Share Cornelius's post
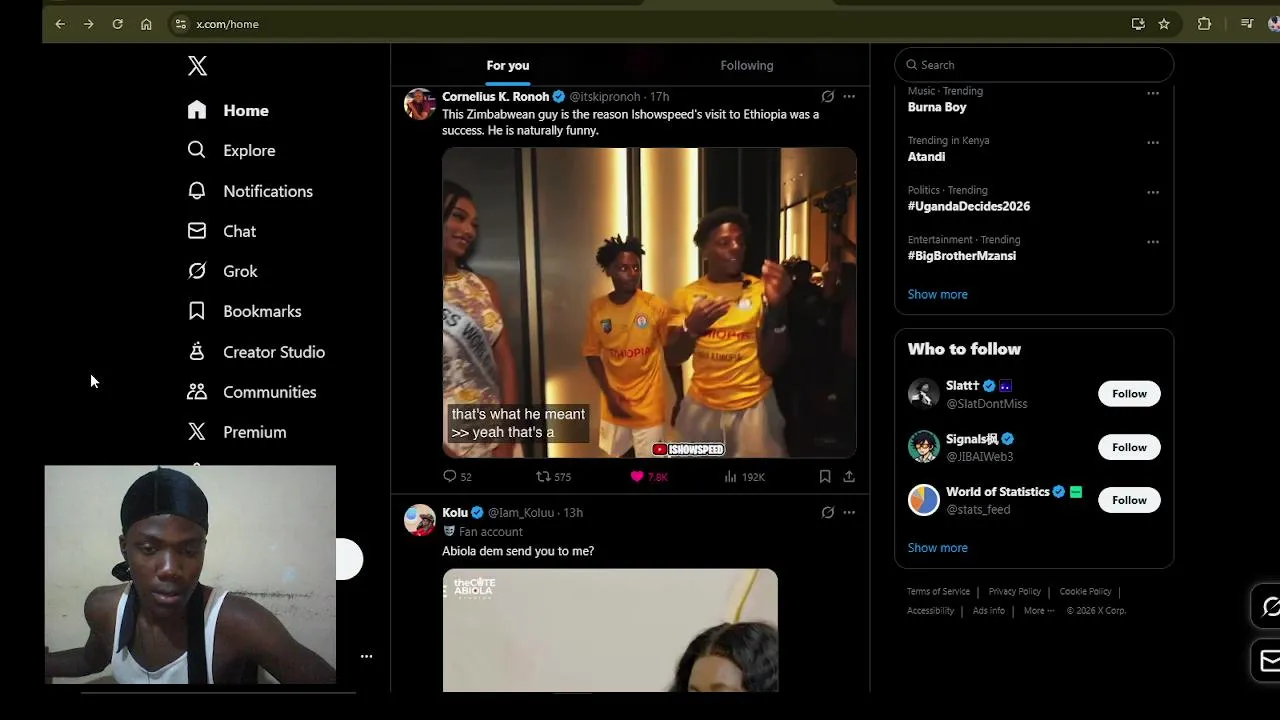 pos(849,477)
